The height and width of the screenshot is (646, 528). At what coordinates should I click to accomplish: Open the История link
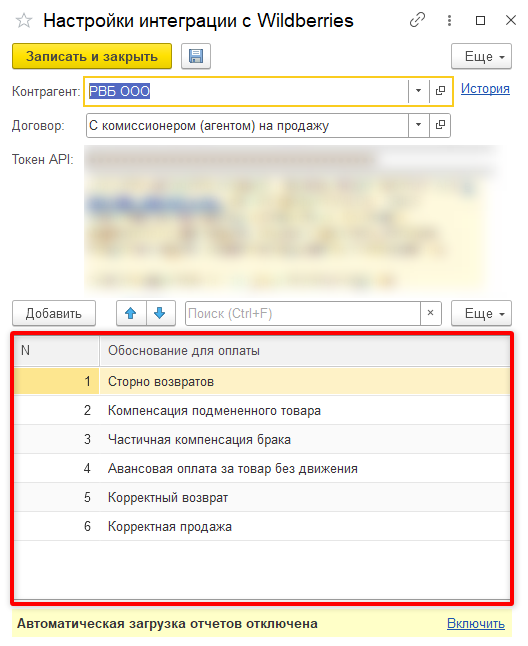click(485, 89)
